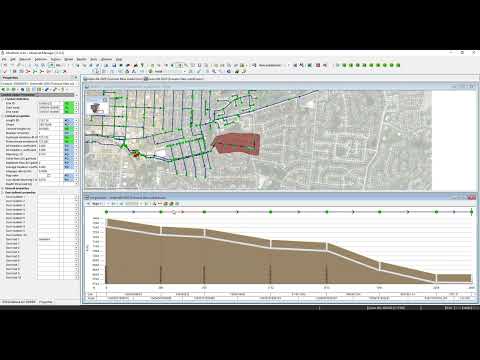The image size is (480, 360).
Task: Expand the General properties section
Action: 3,188
